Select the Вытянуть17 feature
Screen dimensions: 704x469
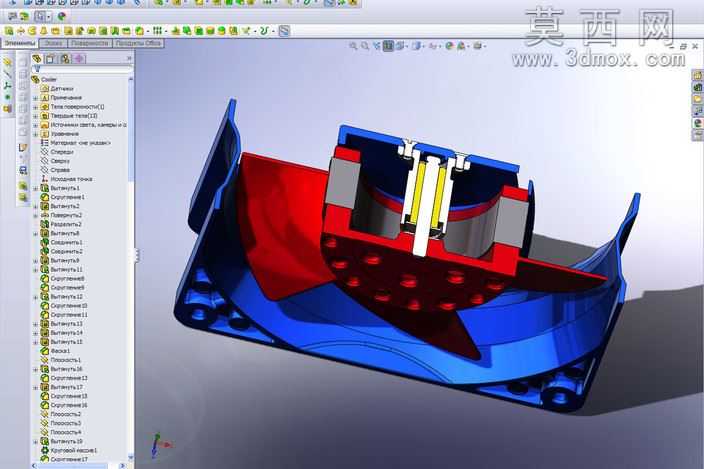pos(62,387)
